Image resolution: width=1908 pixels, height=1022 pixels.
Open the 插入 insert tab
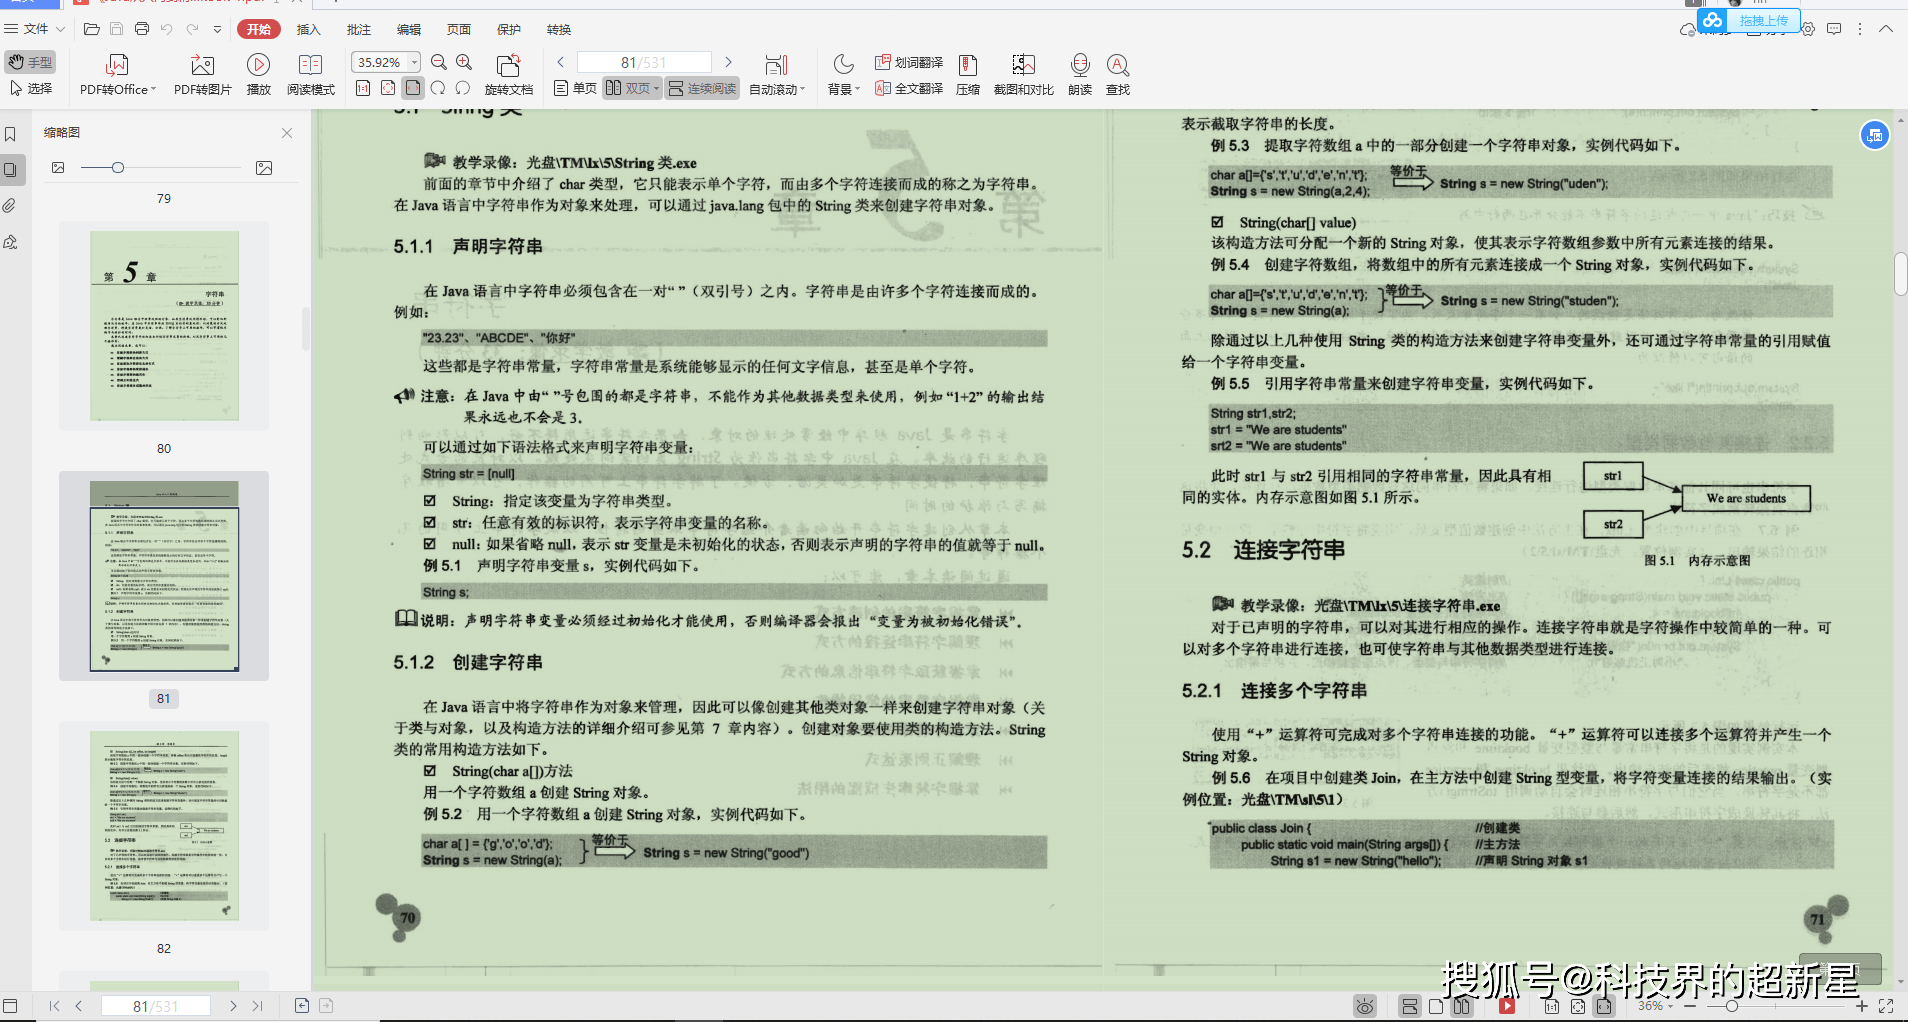tap(308, 29)
